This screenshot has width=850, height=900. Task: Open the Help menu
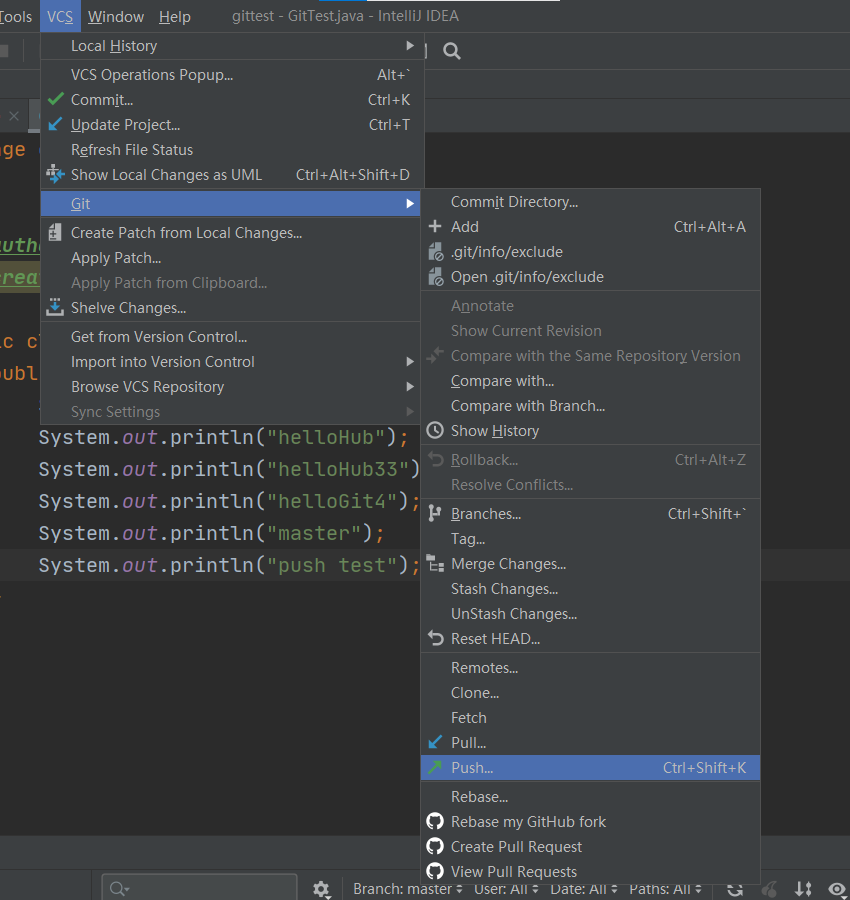pos(174,17)
